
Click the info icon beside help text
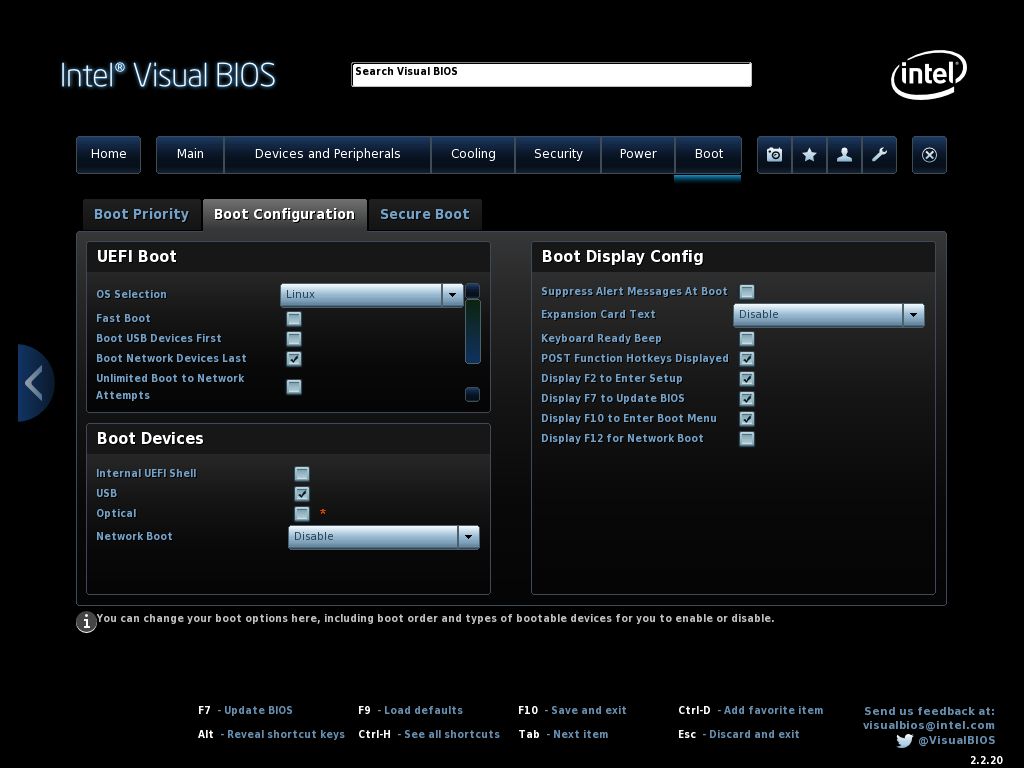point(86,622)
